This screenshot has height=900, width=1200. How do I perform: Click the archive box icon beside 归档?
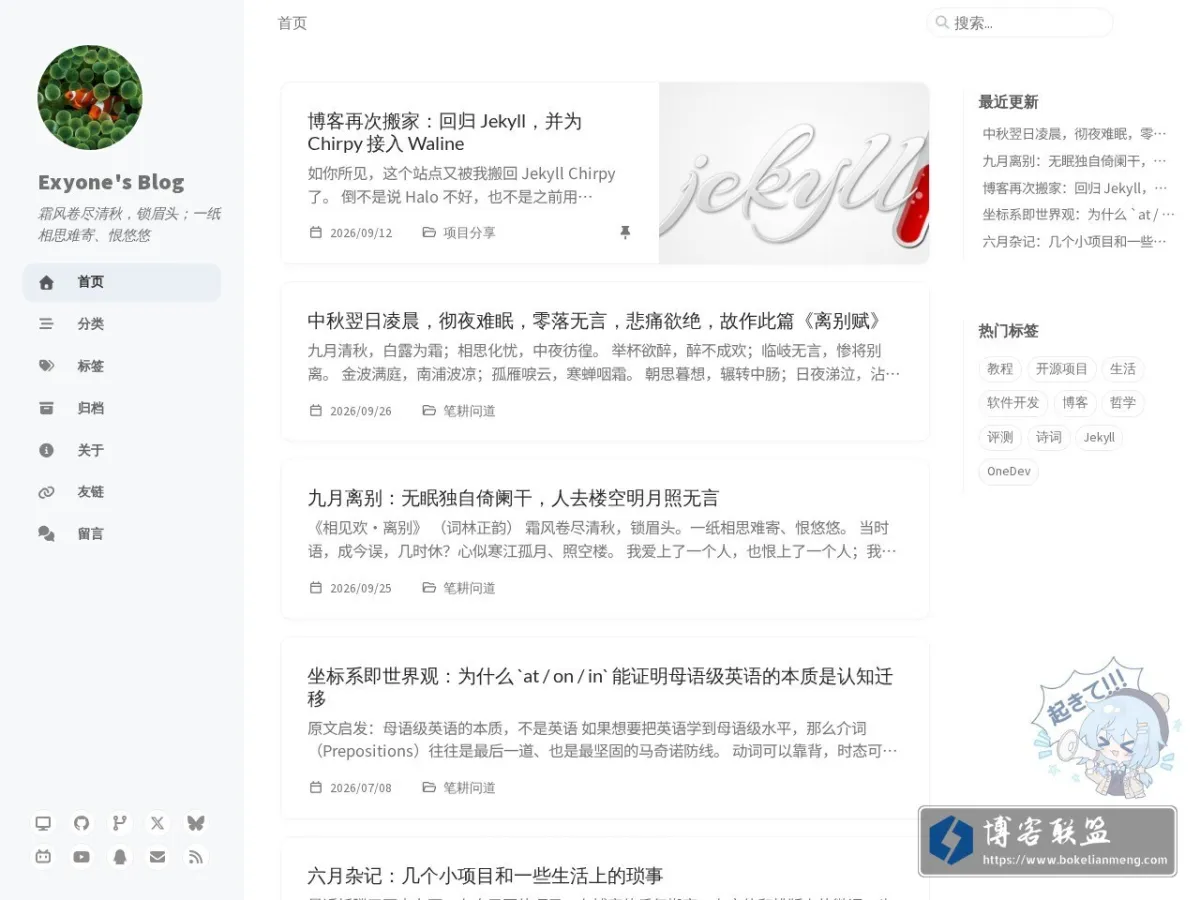(x=46, y=408)
